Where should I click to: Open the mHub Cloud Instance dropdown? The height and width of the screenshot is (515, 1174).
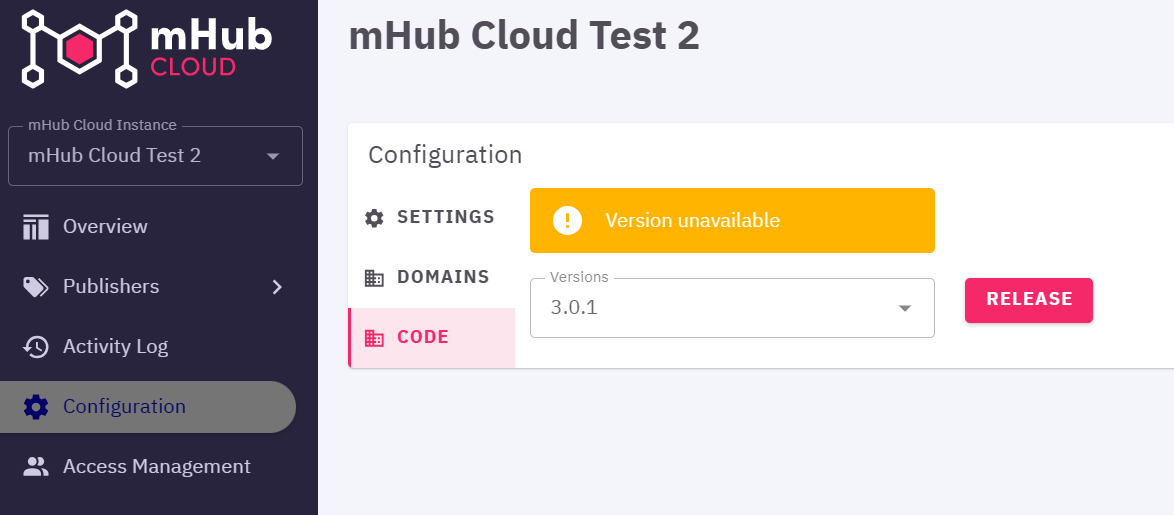click(x=155, y=156)
